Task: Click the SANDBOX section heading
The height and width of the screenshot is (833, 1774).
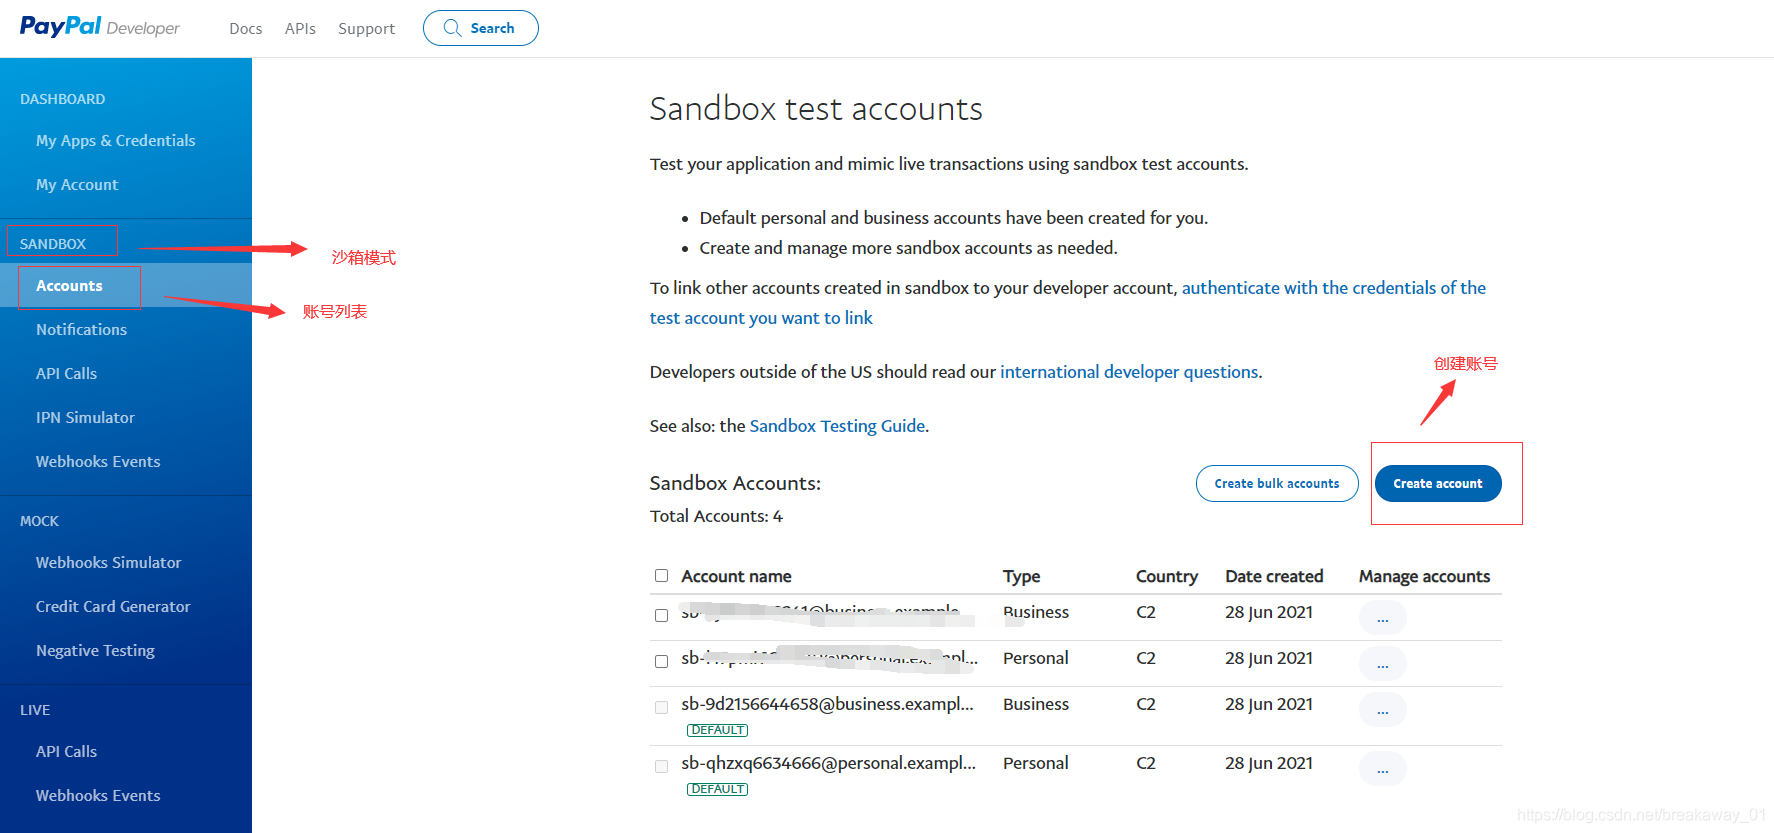Action: pyautogui.click(x=53, y=244)
